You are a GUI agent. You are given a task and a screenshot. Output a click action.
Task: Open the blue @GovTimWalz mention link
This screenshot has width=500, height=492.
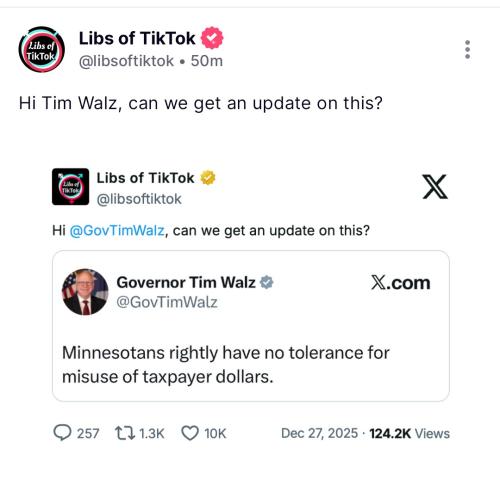tap(117, 230)
